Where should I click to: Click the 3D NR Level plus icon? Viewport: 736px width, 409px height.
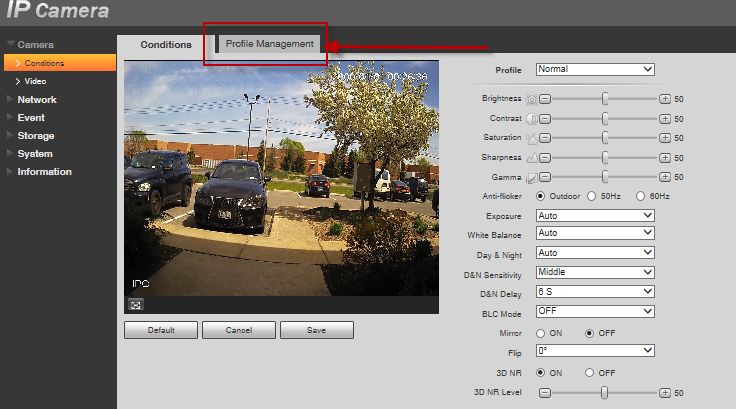665,392
